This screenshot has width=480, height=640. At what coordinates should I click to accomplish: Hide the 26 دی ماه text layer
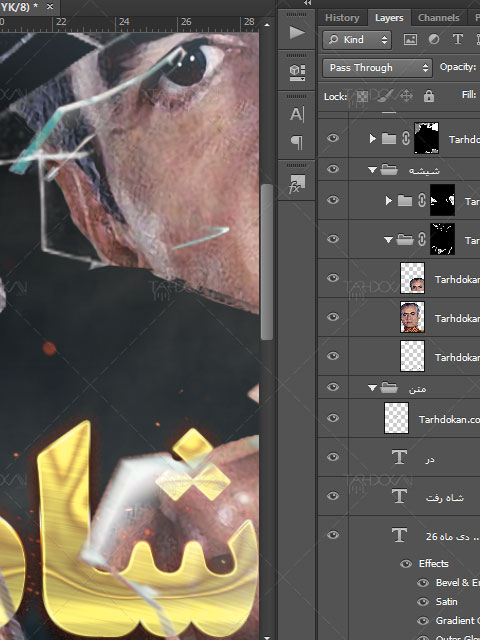tap(333, 534)
